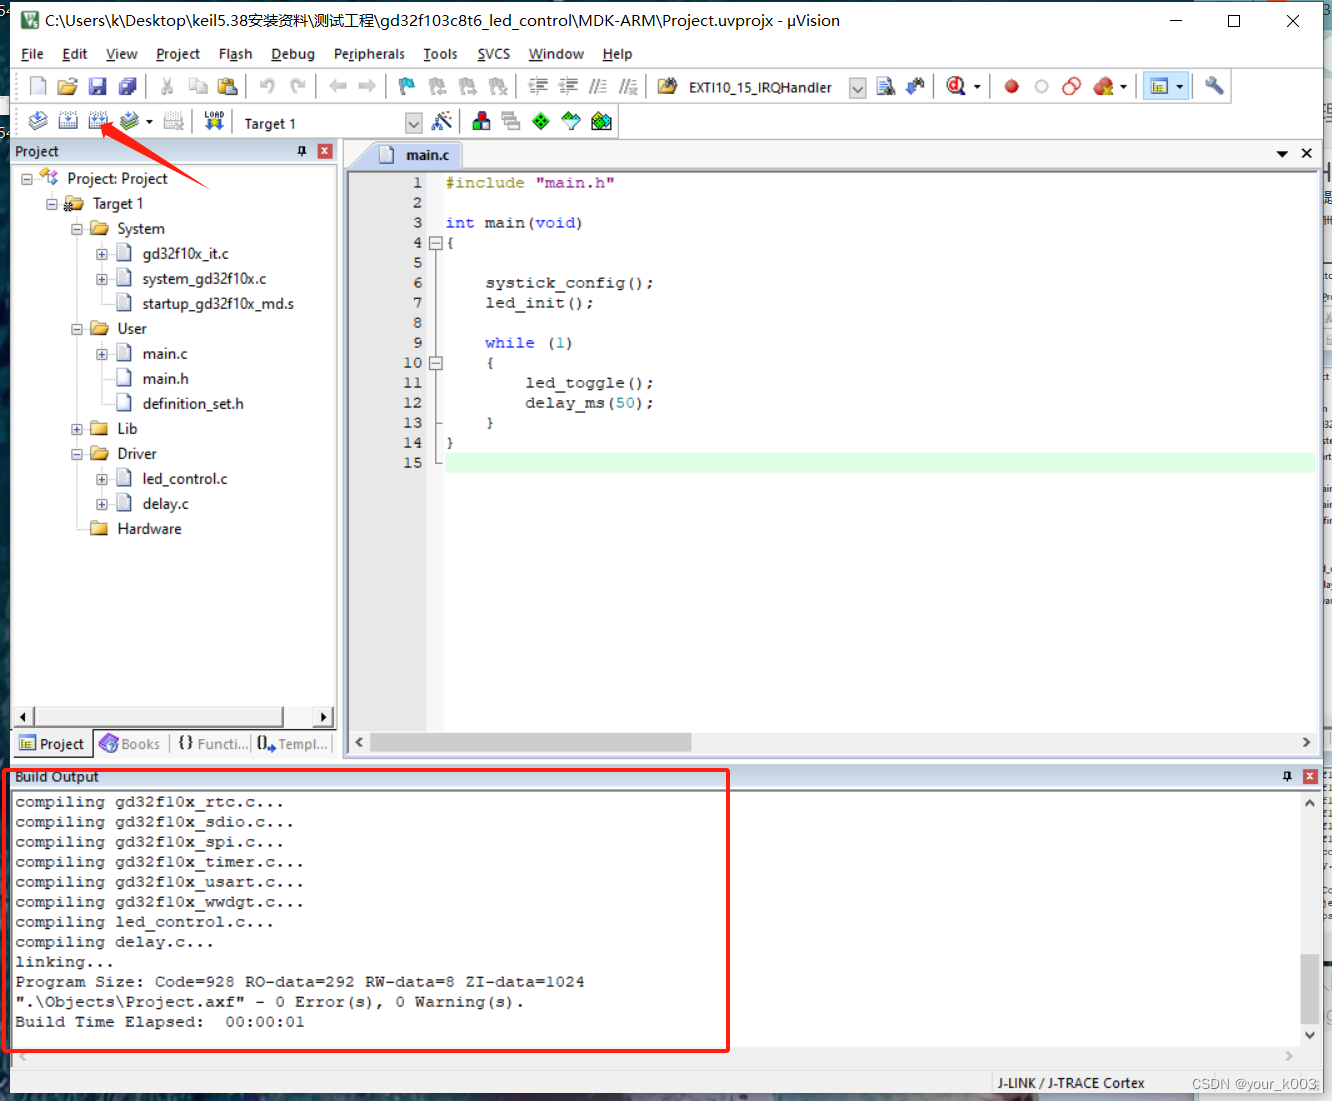Click the Kill all breakpoints icon

1103,87
